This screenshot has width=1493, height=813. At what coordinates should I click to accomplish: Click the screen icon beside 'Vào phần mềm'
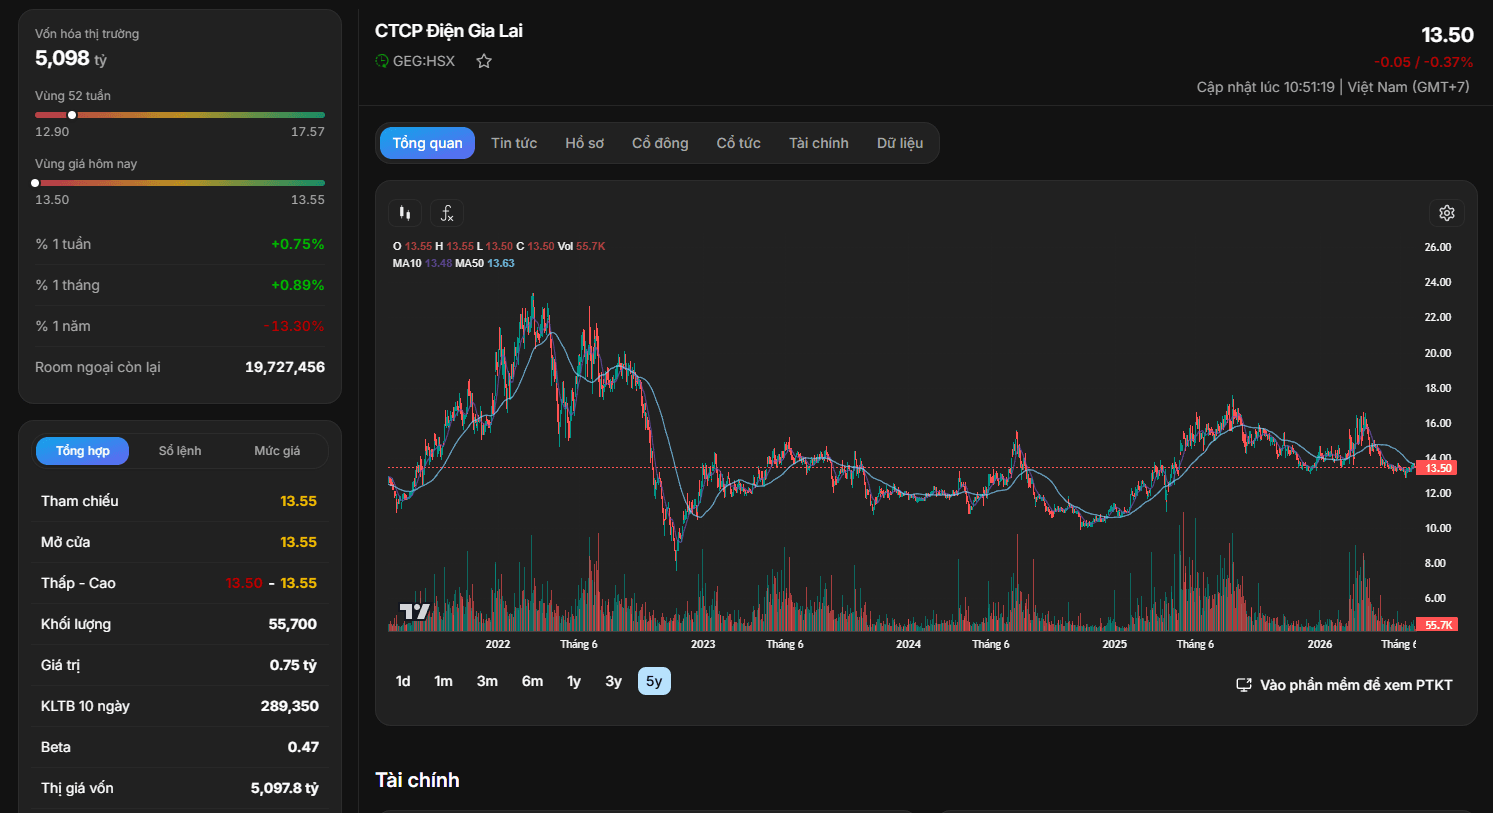(1244, 685)
